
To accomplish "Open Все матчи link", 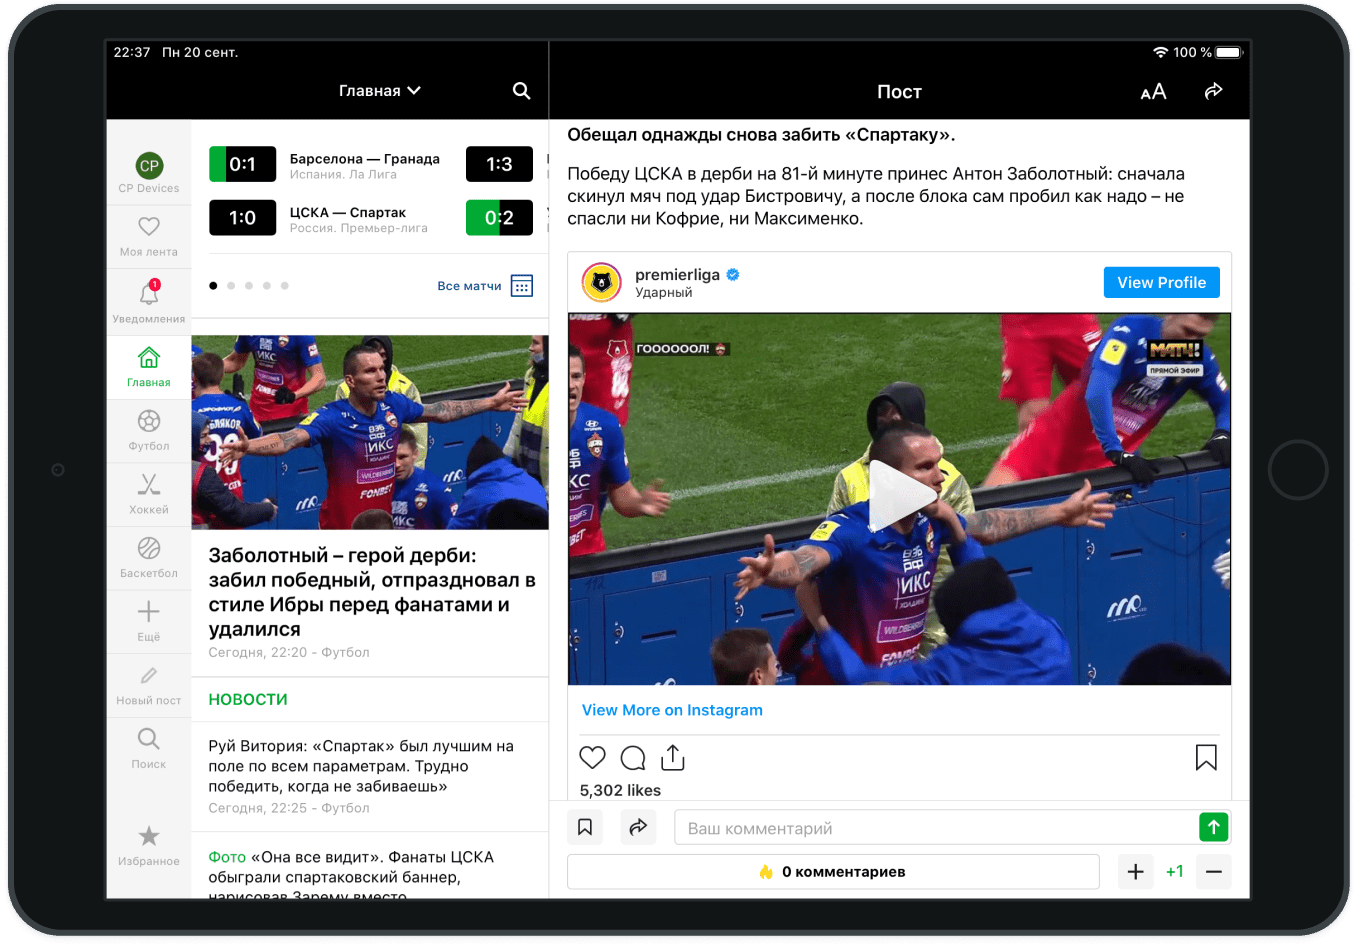I will click(469, 286).
